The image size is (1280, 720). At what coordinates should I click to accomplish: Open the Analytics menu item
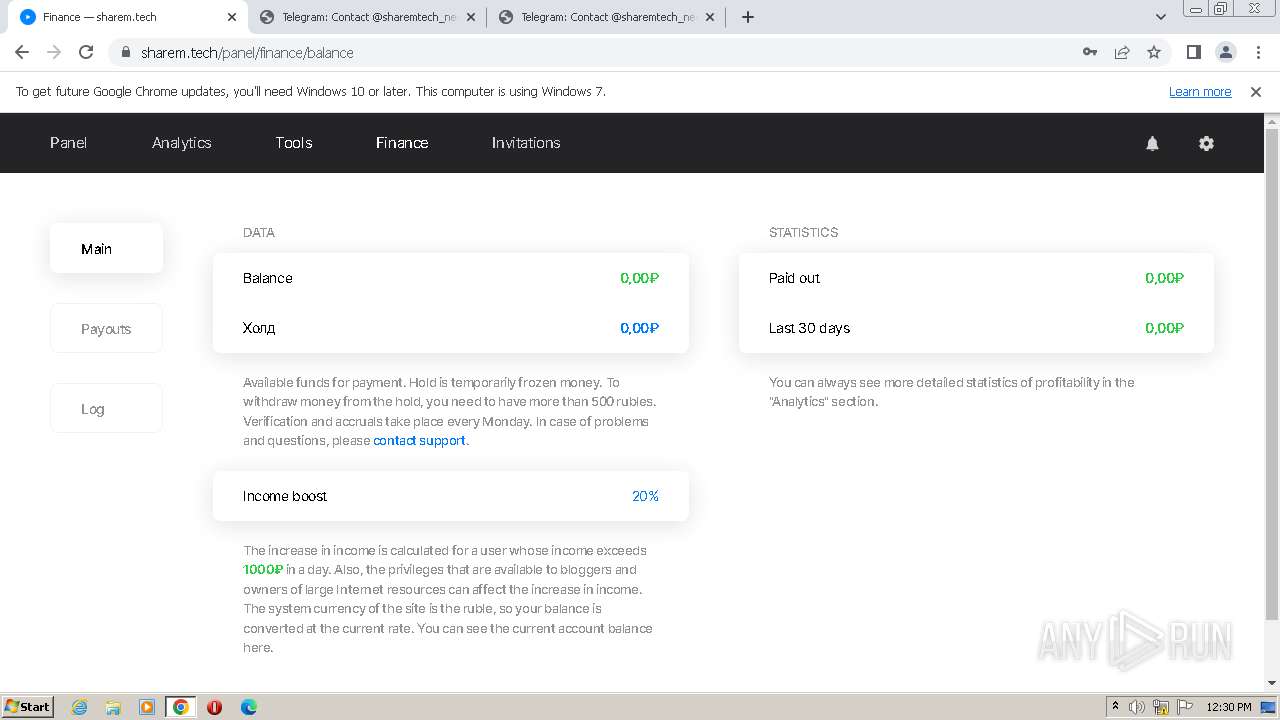(181, 143)
